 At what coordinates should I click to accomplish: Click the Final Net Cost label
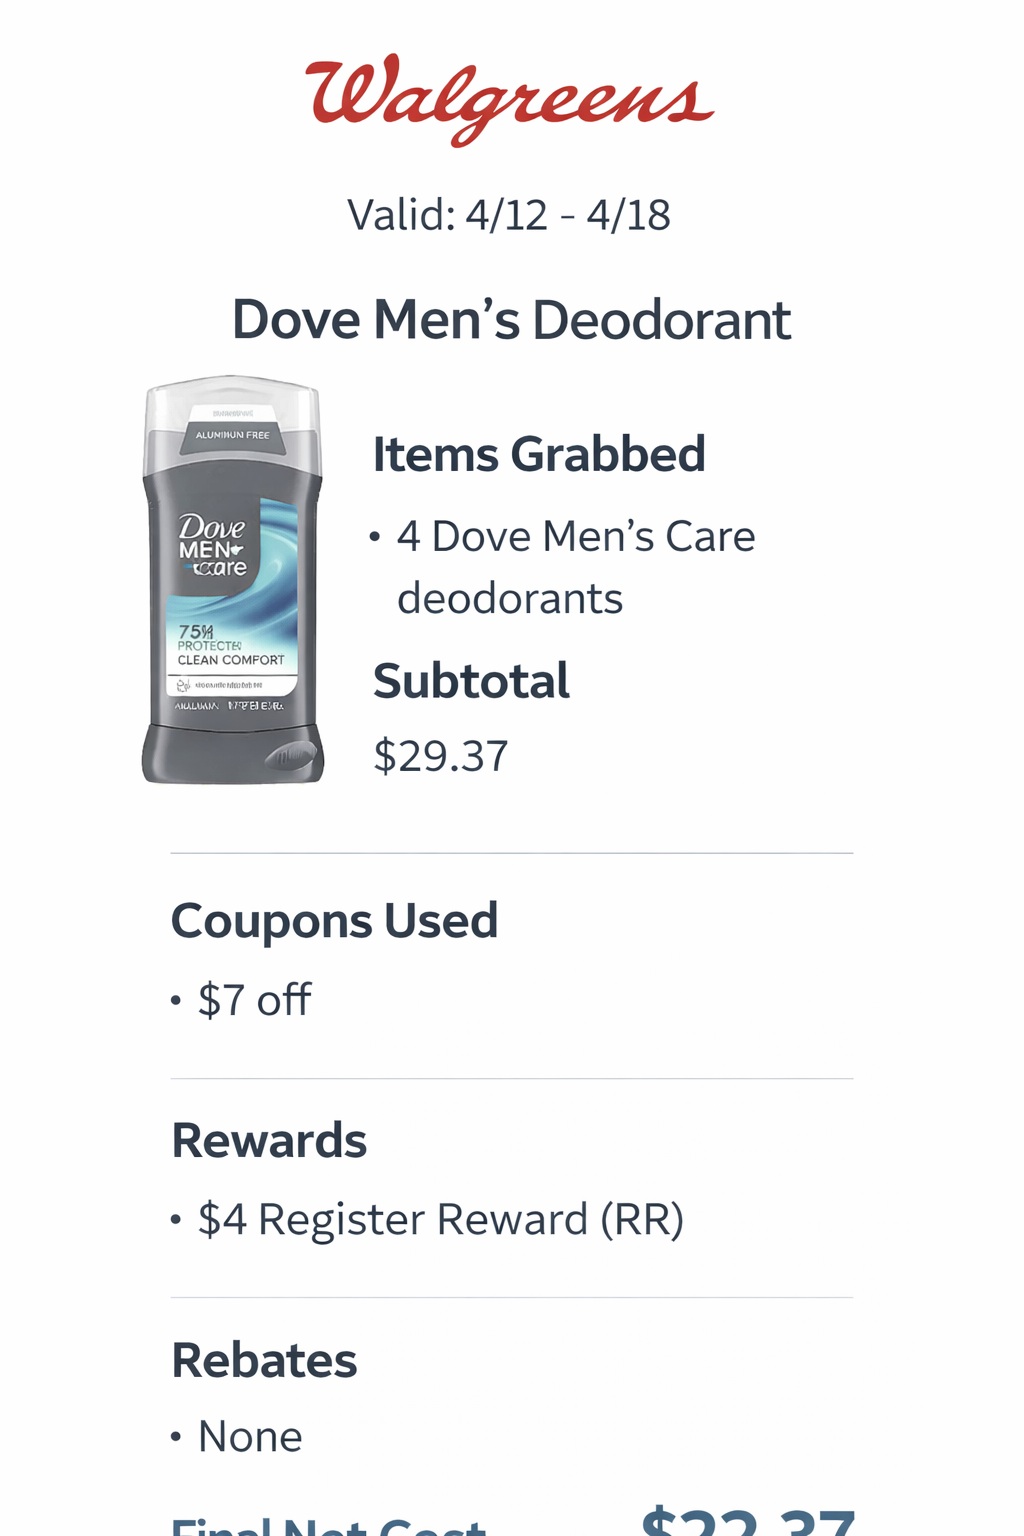tap(328, 1525)
